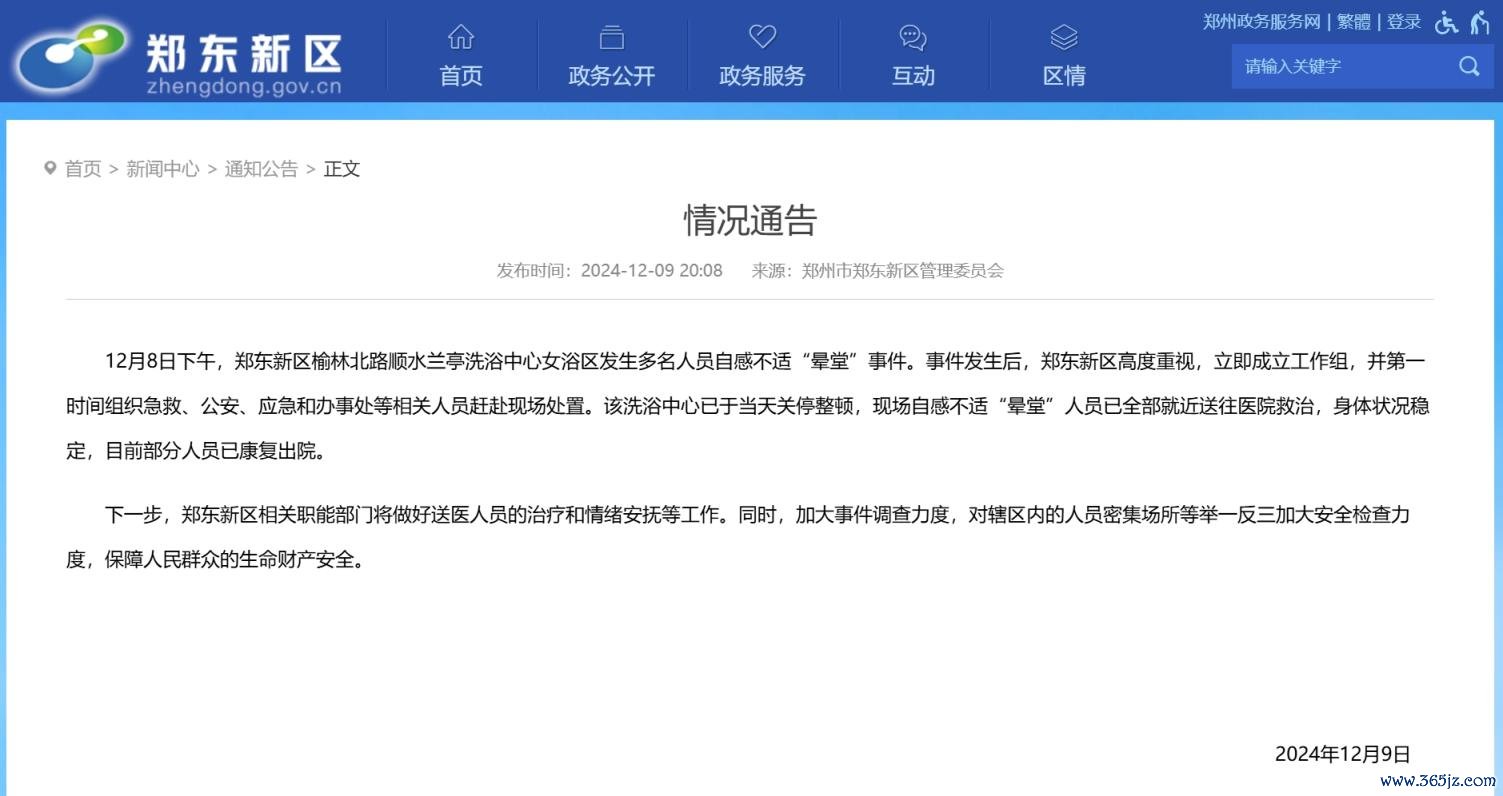
Task: Click the 来源：郑州市郑东新区管理委员会 text
Action: click(x=877, y=270)
